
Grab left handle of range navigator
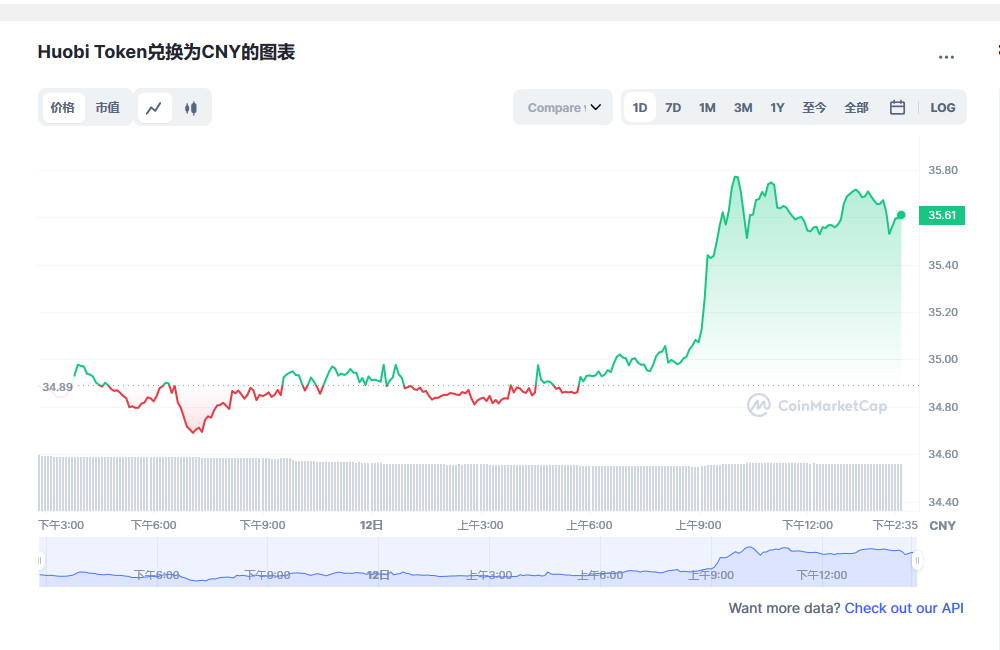coord(40,561)
